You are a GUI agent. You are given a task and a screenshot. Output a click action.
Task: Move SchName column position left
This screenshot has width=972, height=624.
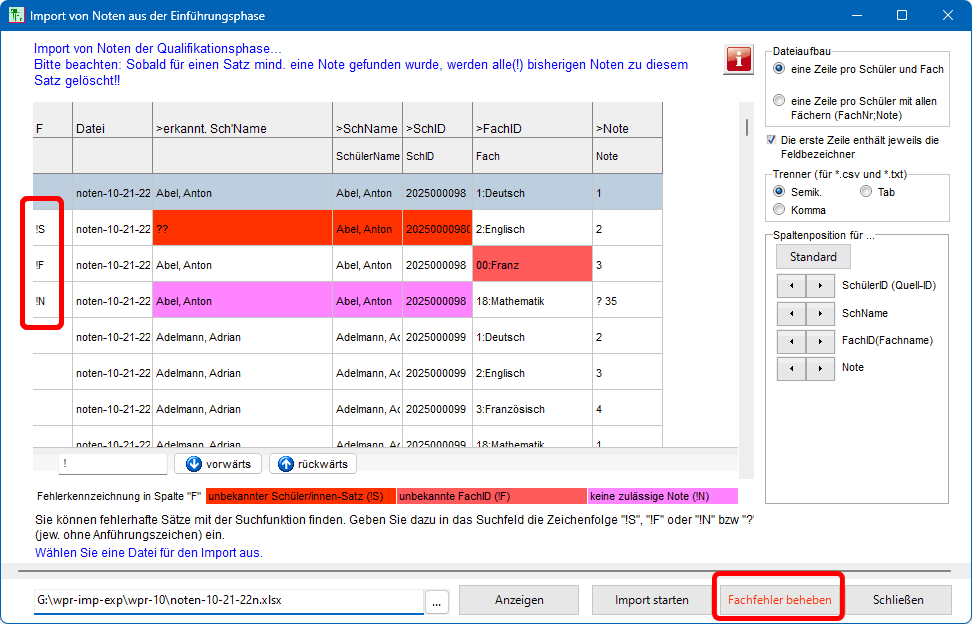791,314
